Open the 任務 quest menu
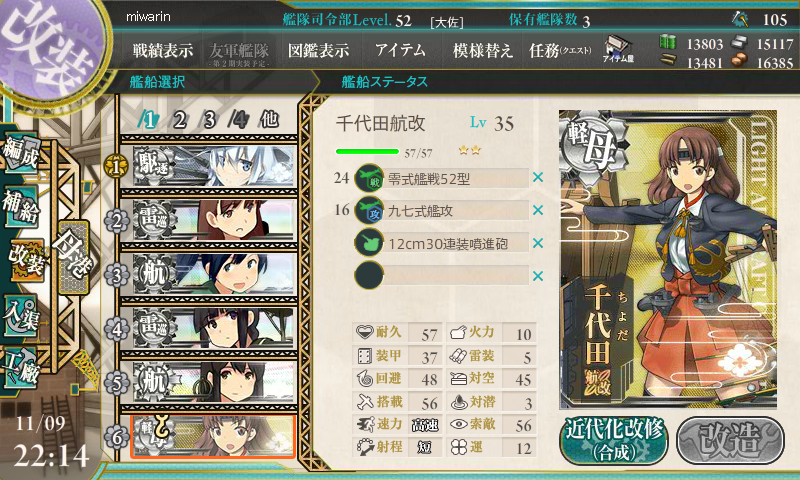 point(560,50)
